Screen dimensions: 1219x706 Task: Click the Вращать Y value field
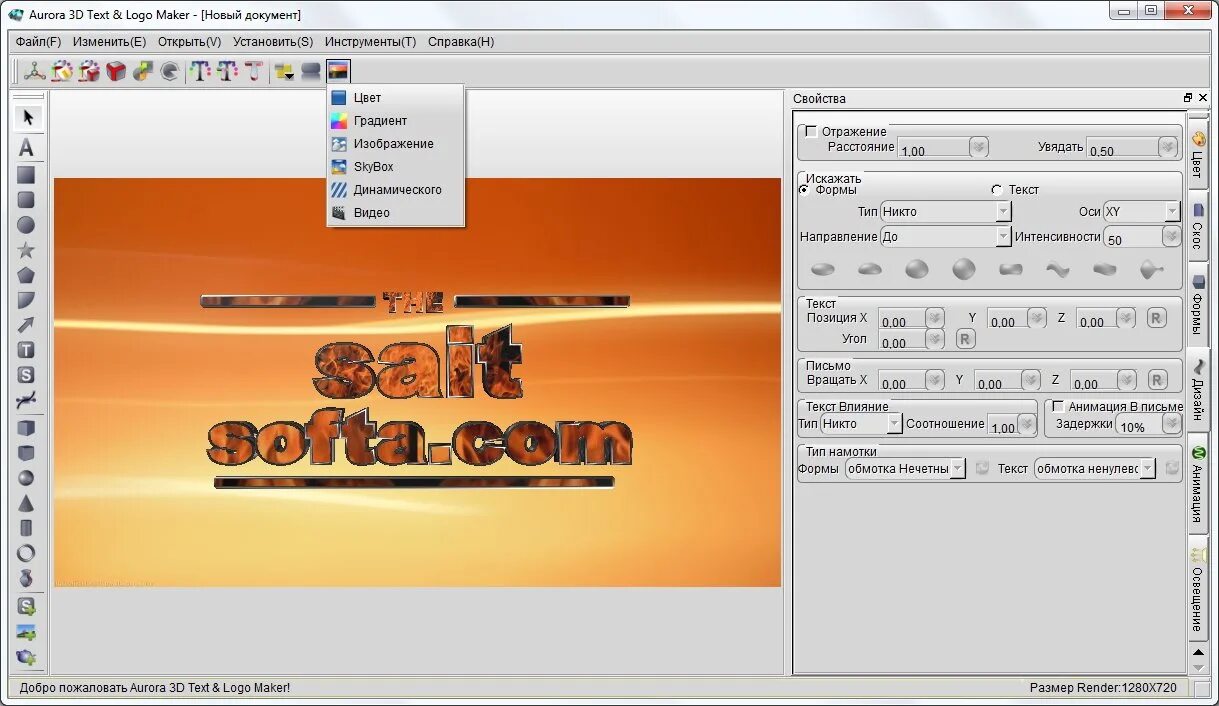pyautogui.click(x=998, y=381)
